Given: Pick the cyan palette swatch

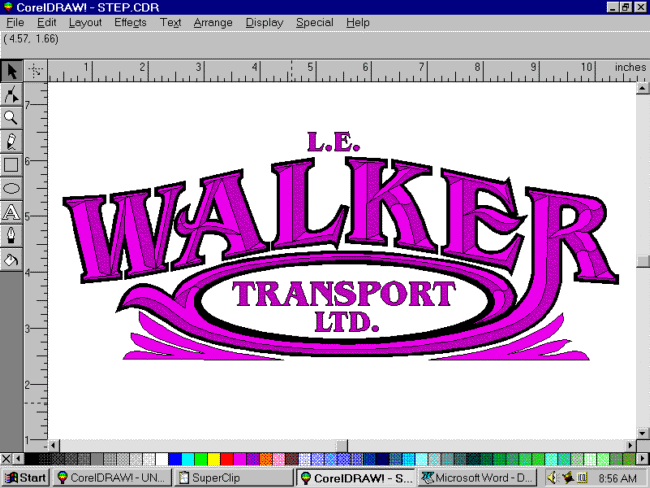Looking at the screenshot, I should tap(188, 459).
